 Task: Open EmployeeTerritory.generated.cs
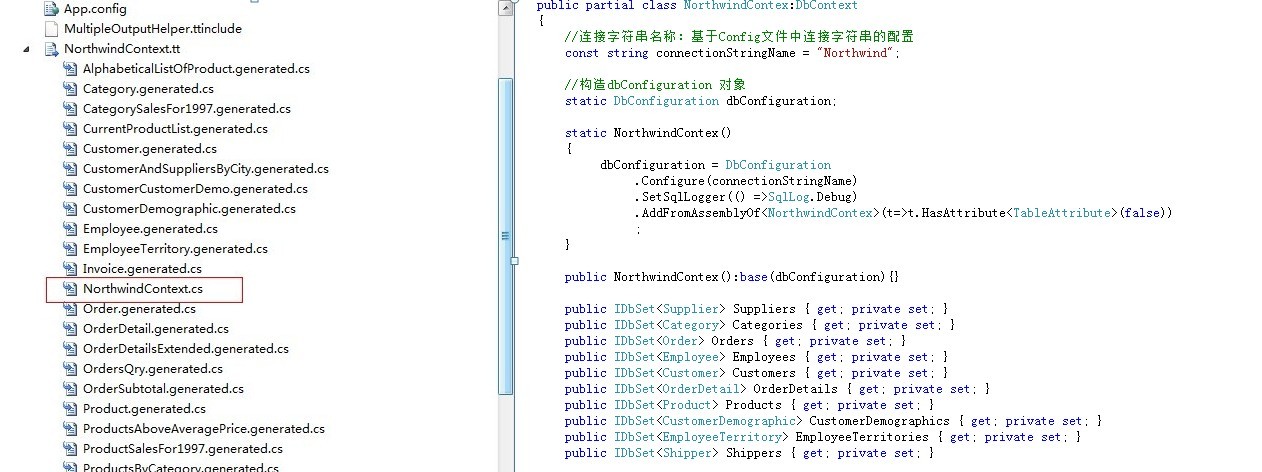pos(175,249)
